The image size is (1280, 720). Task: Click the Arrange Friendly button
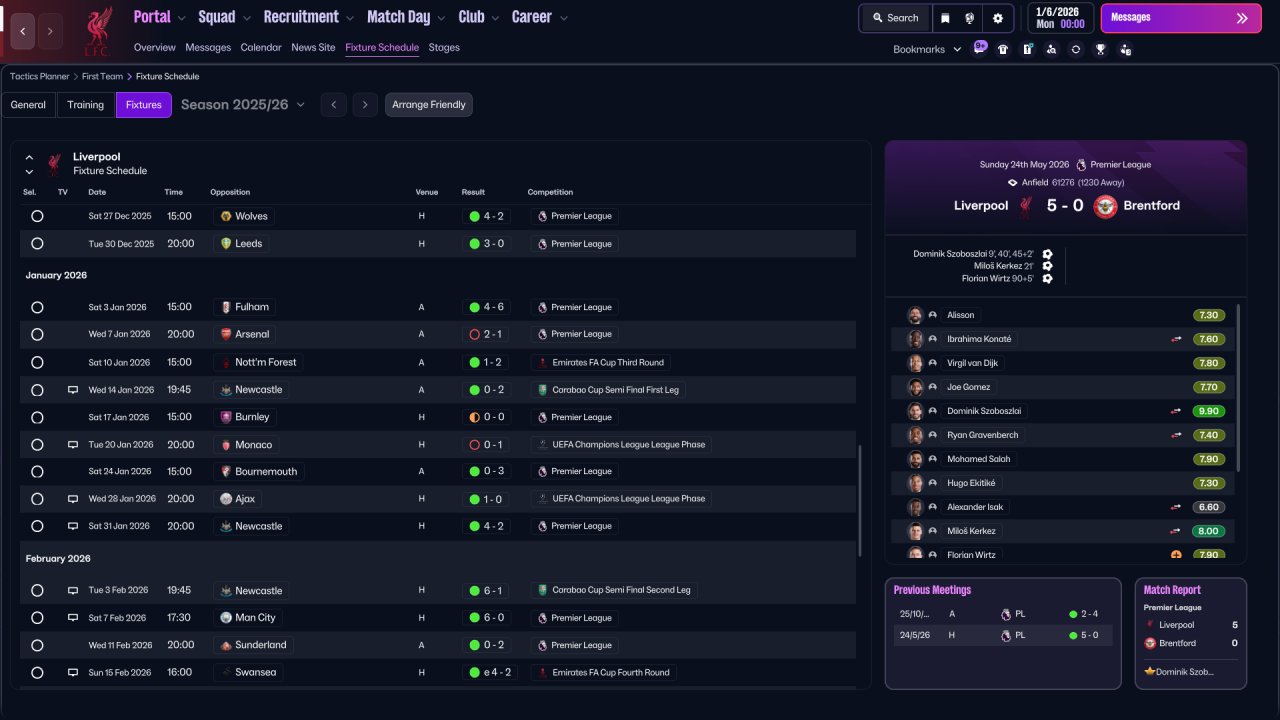(x=429, y=105)
